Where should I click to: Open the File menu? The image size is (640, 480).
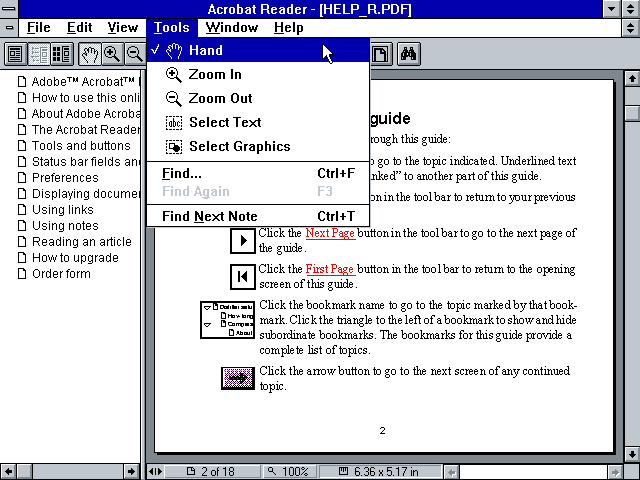coord(38,28)
